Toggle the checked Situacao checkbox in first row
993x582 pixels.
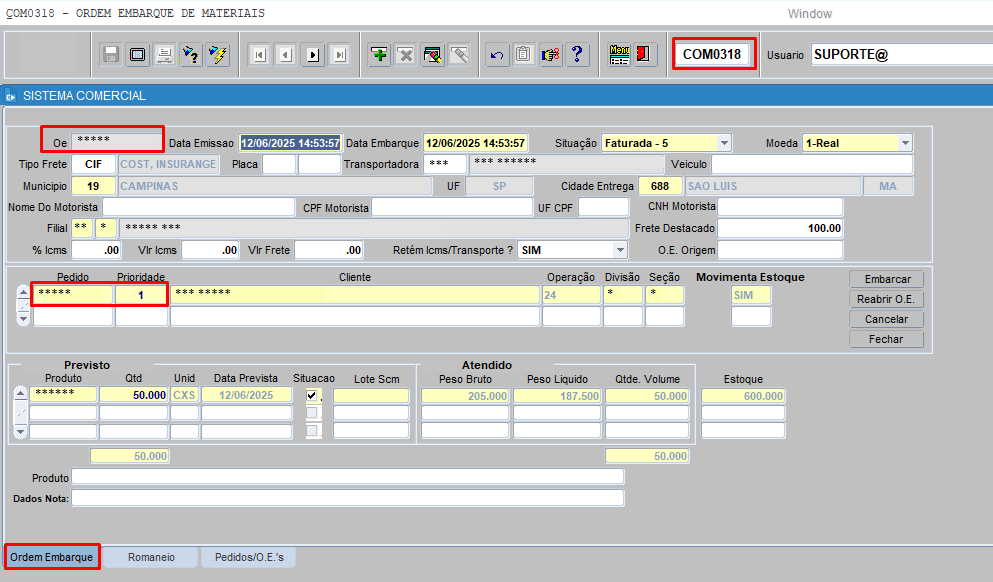313,395
